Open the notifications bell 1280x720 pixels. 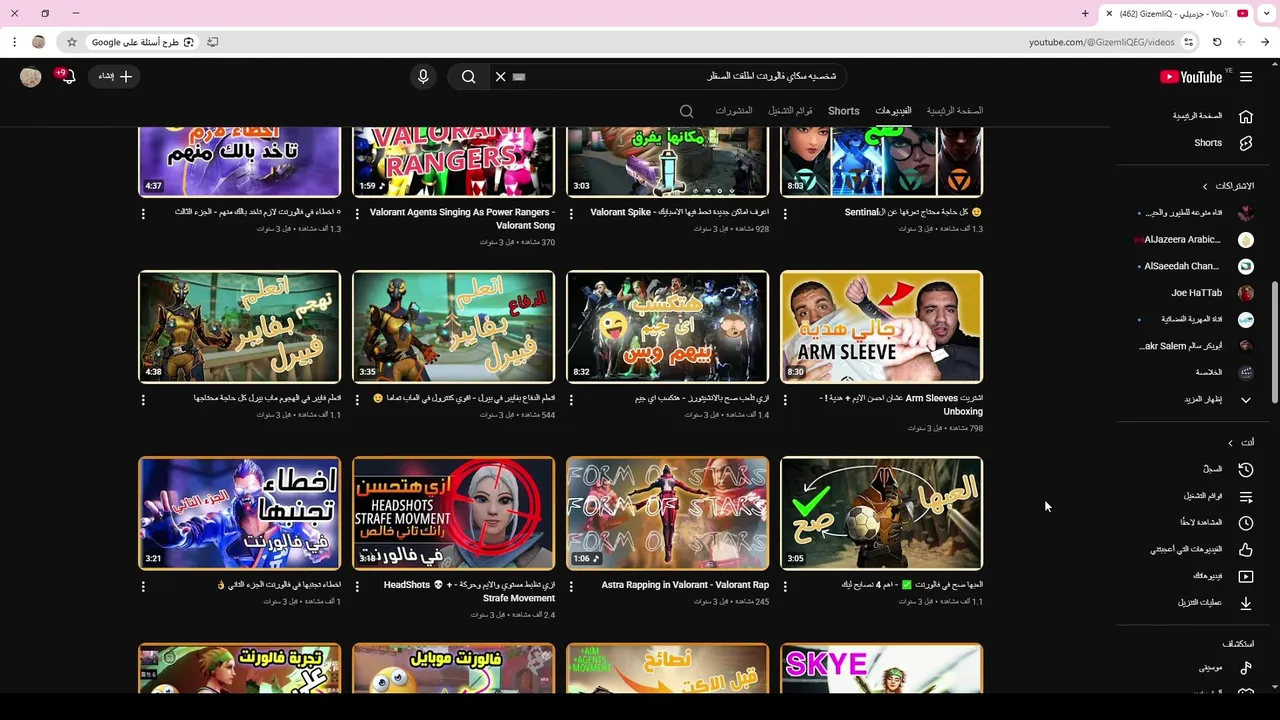coord(68,77)
